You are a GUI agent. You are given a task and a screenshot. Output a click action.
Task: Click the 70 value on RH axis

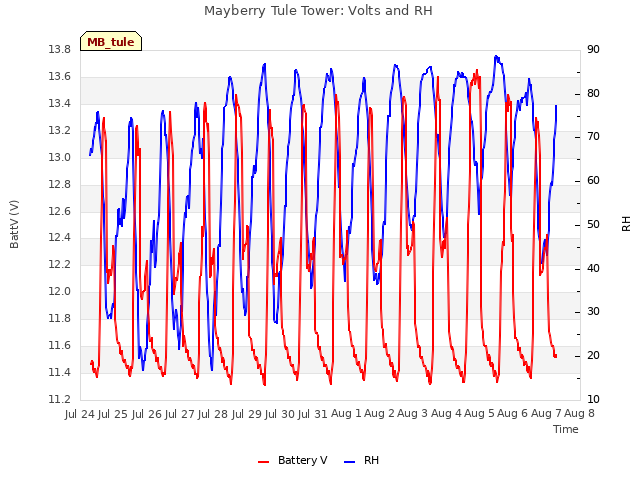[x=593, y=137]
